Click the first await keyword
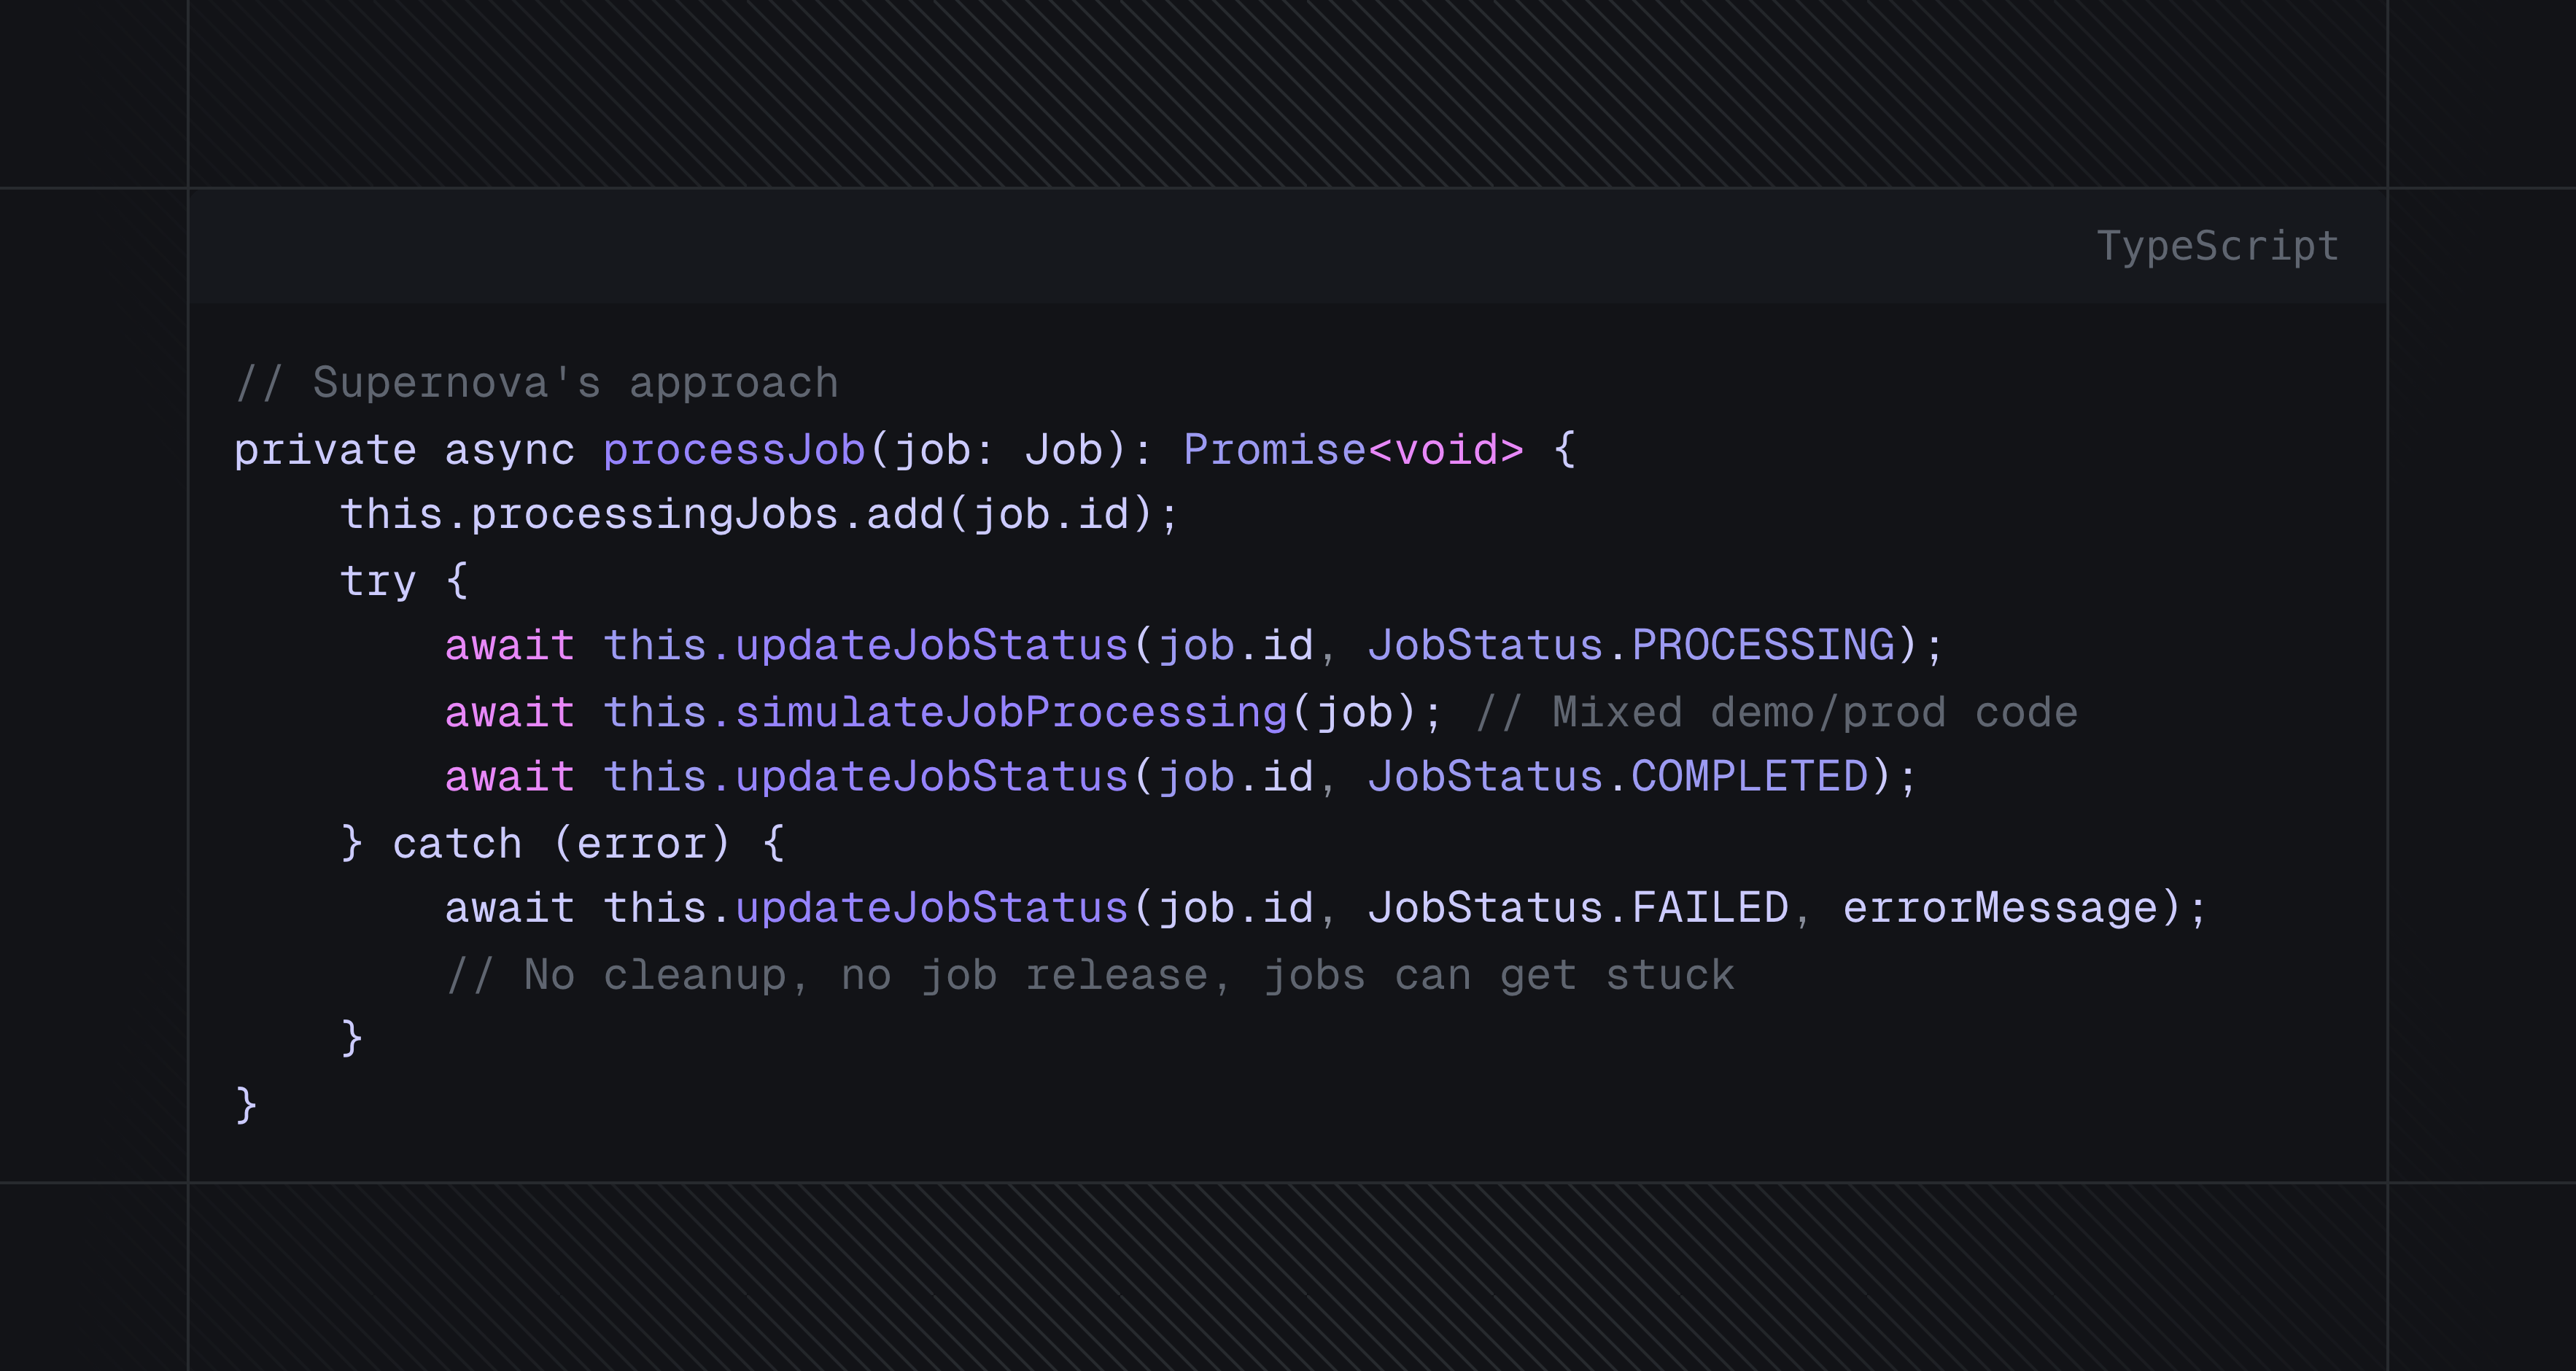This screenshot has height=1371, width=2576. [509, 645]
